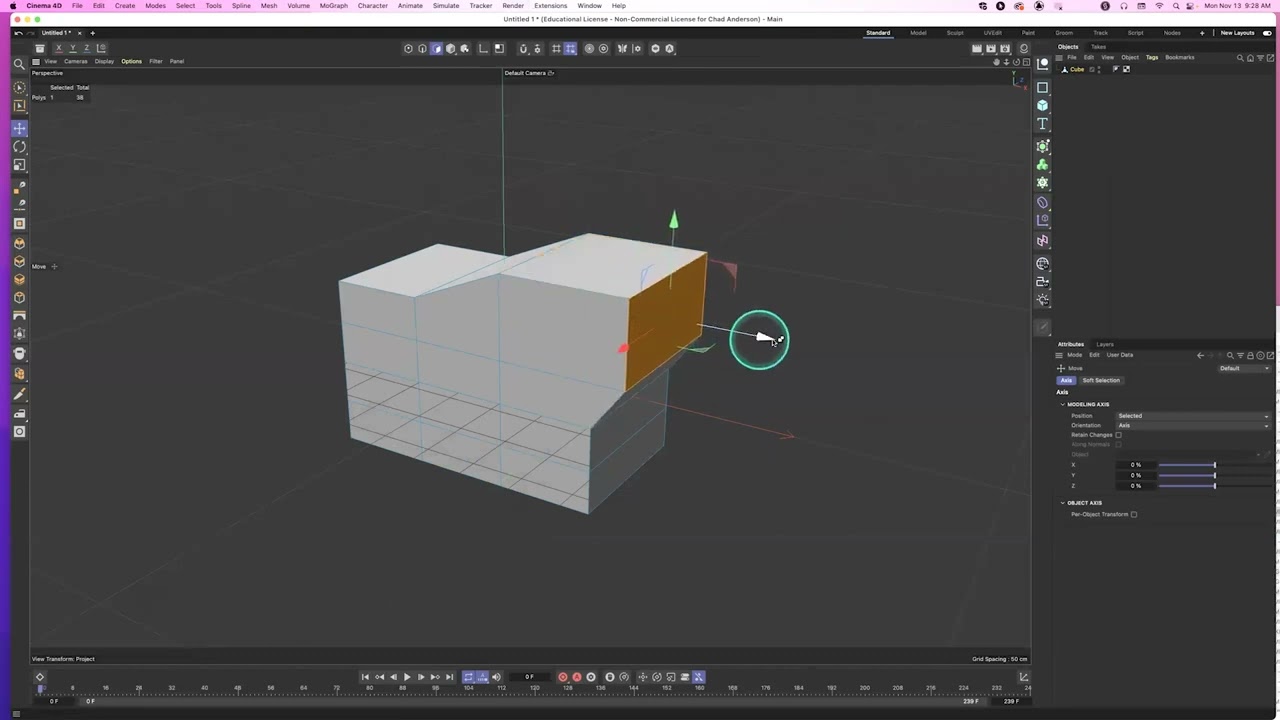Open the viewport Cameras menu
This screenshot has height=720, width=1280.
click(x=76, y=61)
